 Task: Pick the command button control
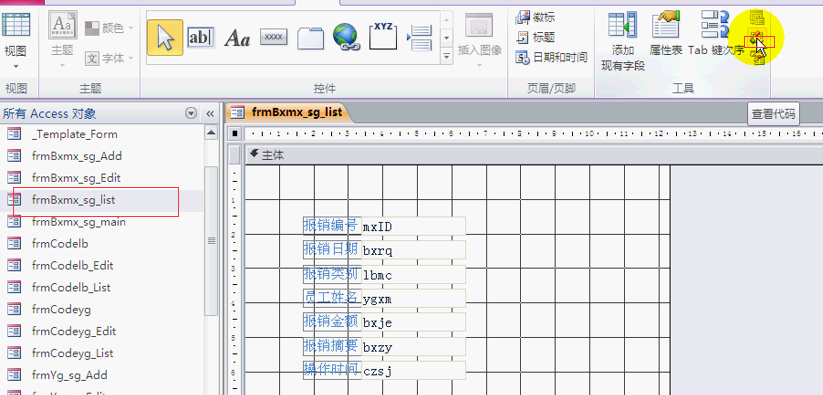(x=273, y=38)
